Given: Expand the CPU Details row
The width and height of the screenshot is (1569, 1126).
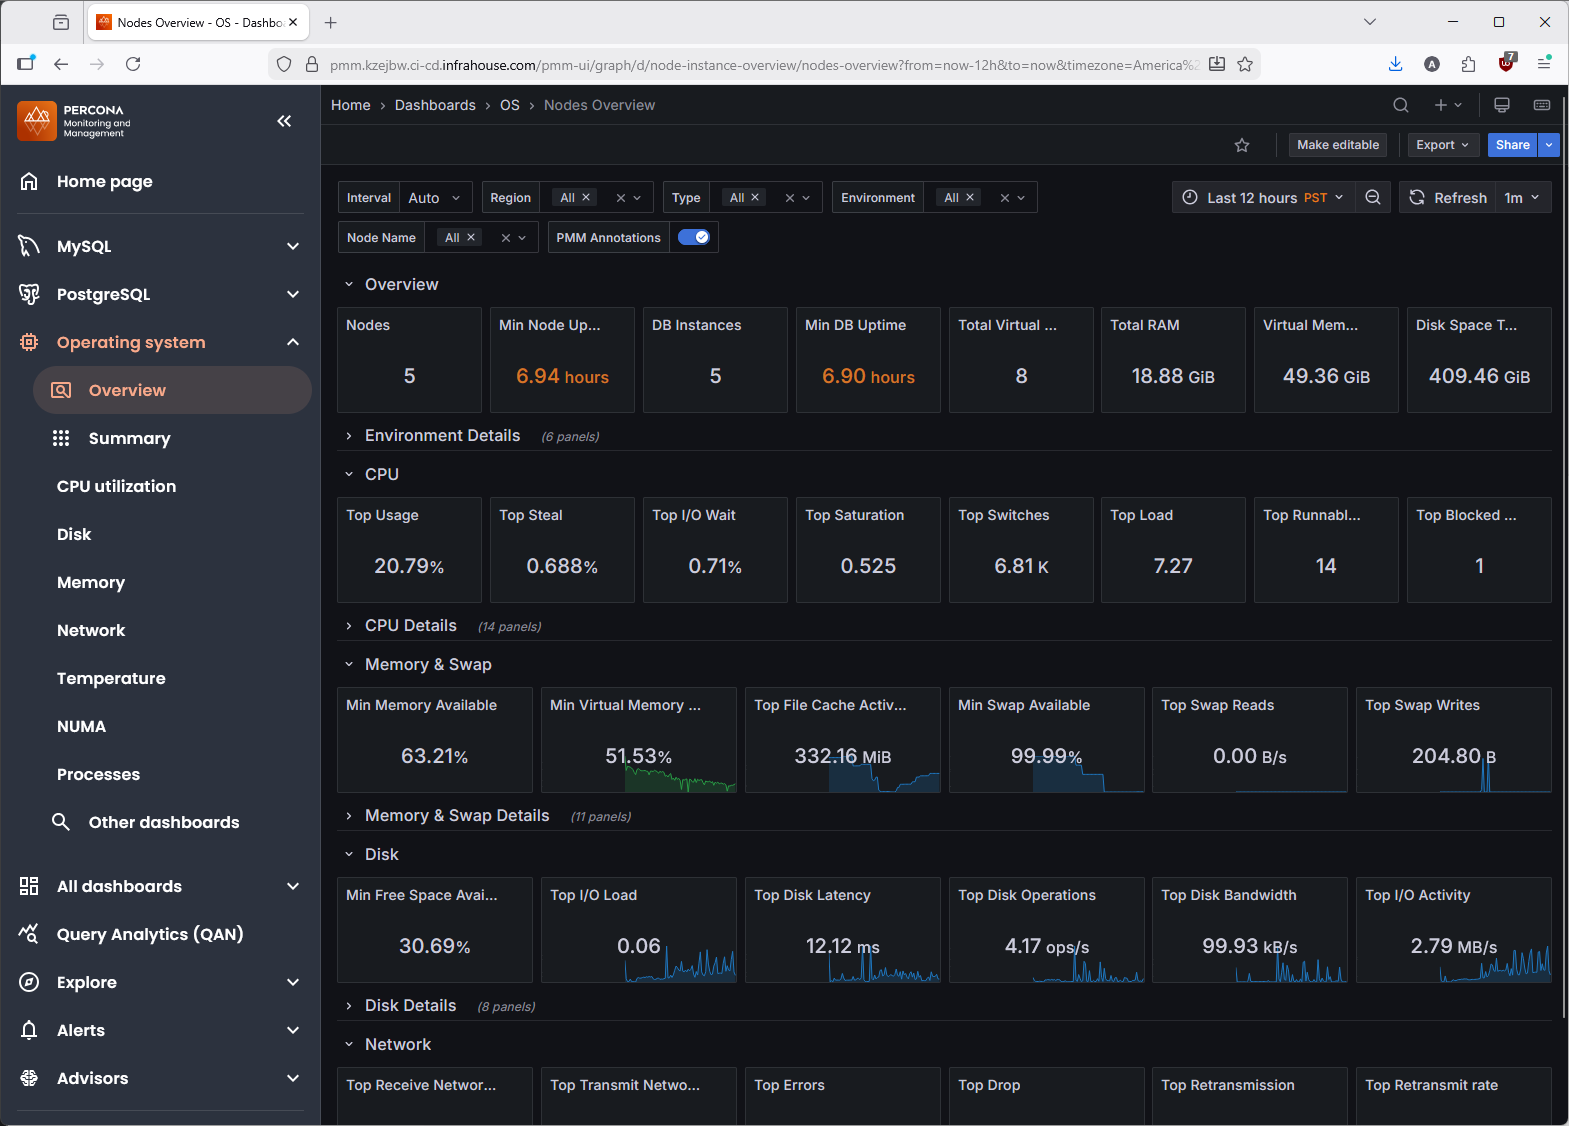Looking at the screenshot, I should coord(410,626).
